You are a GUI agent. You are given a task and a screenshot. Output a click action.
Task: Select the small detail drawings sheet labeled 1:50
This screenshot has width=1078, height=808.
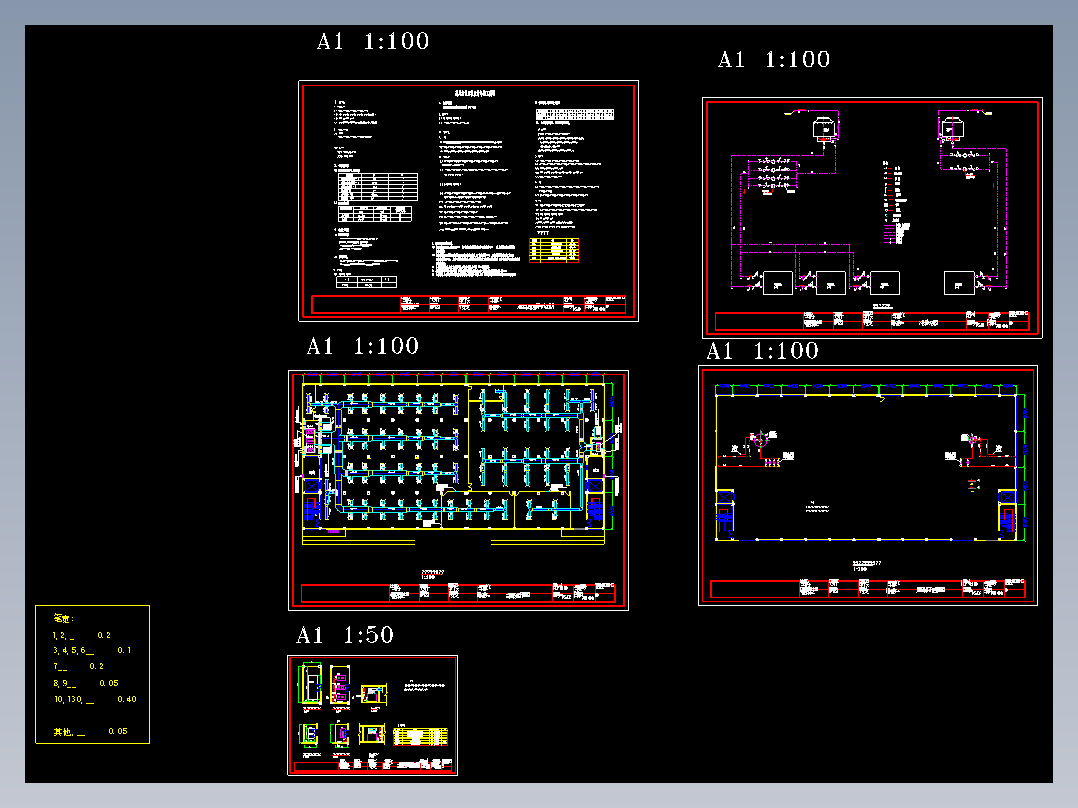pyautogui.click(x=372, y=715)
